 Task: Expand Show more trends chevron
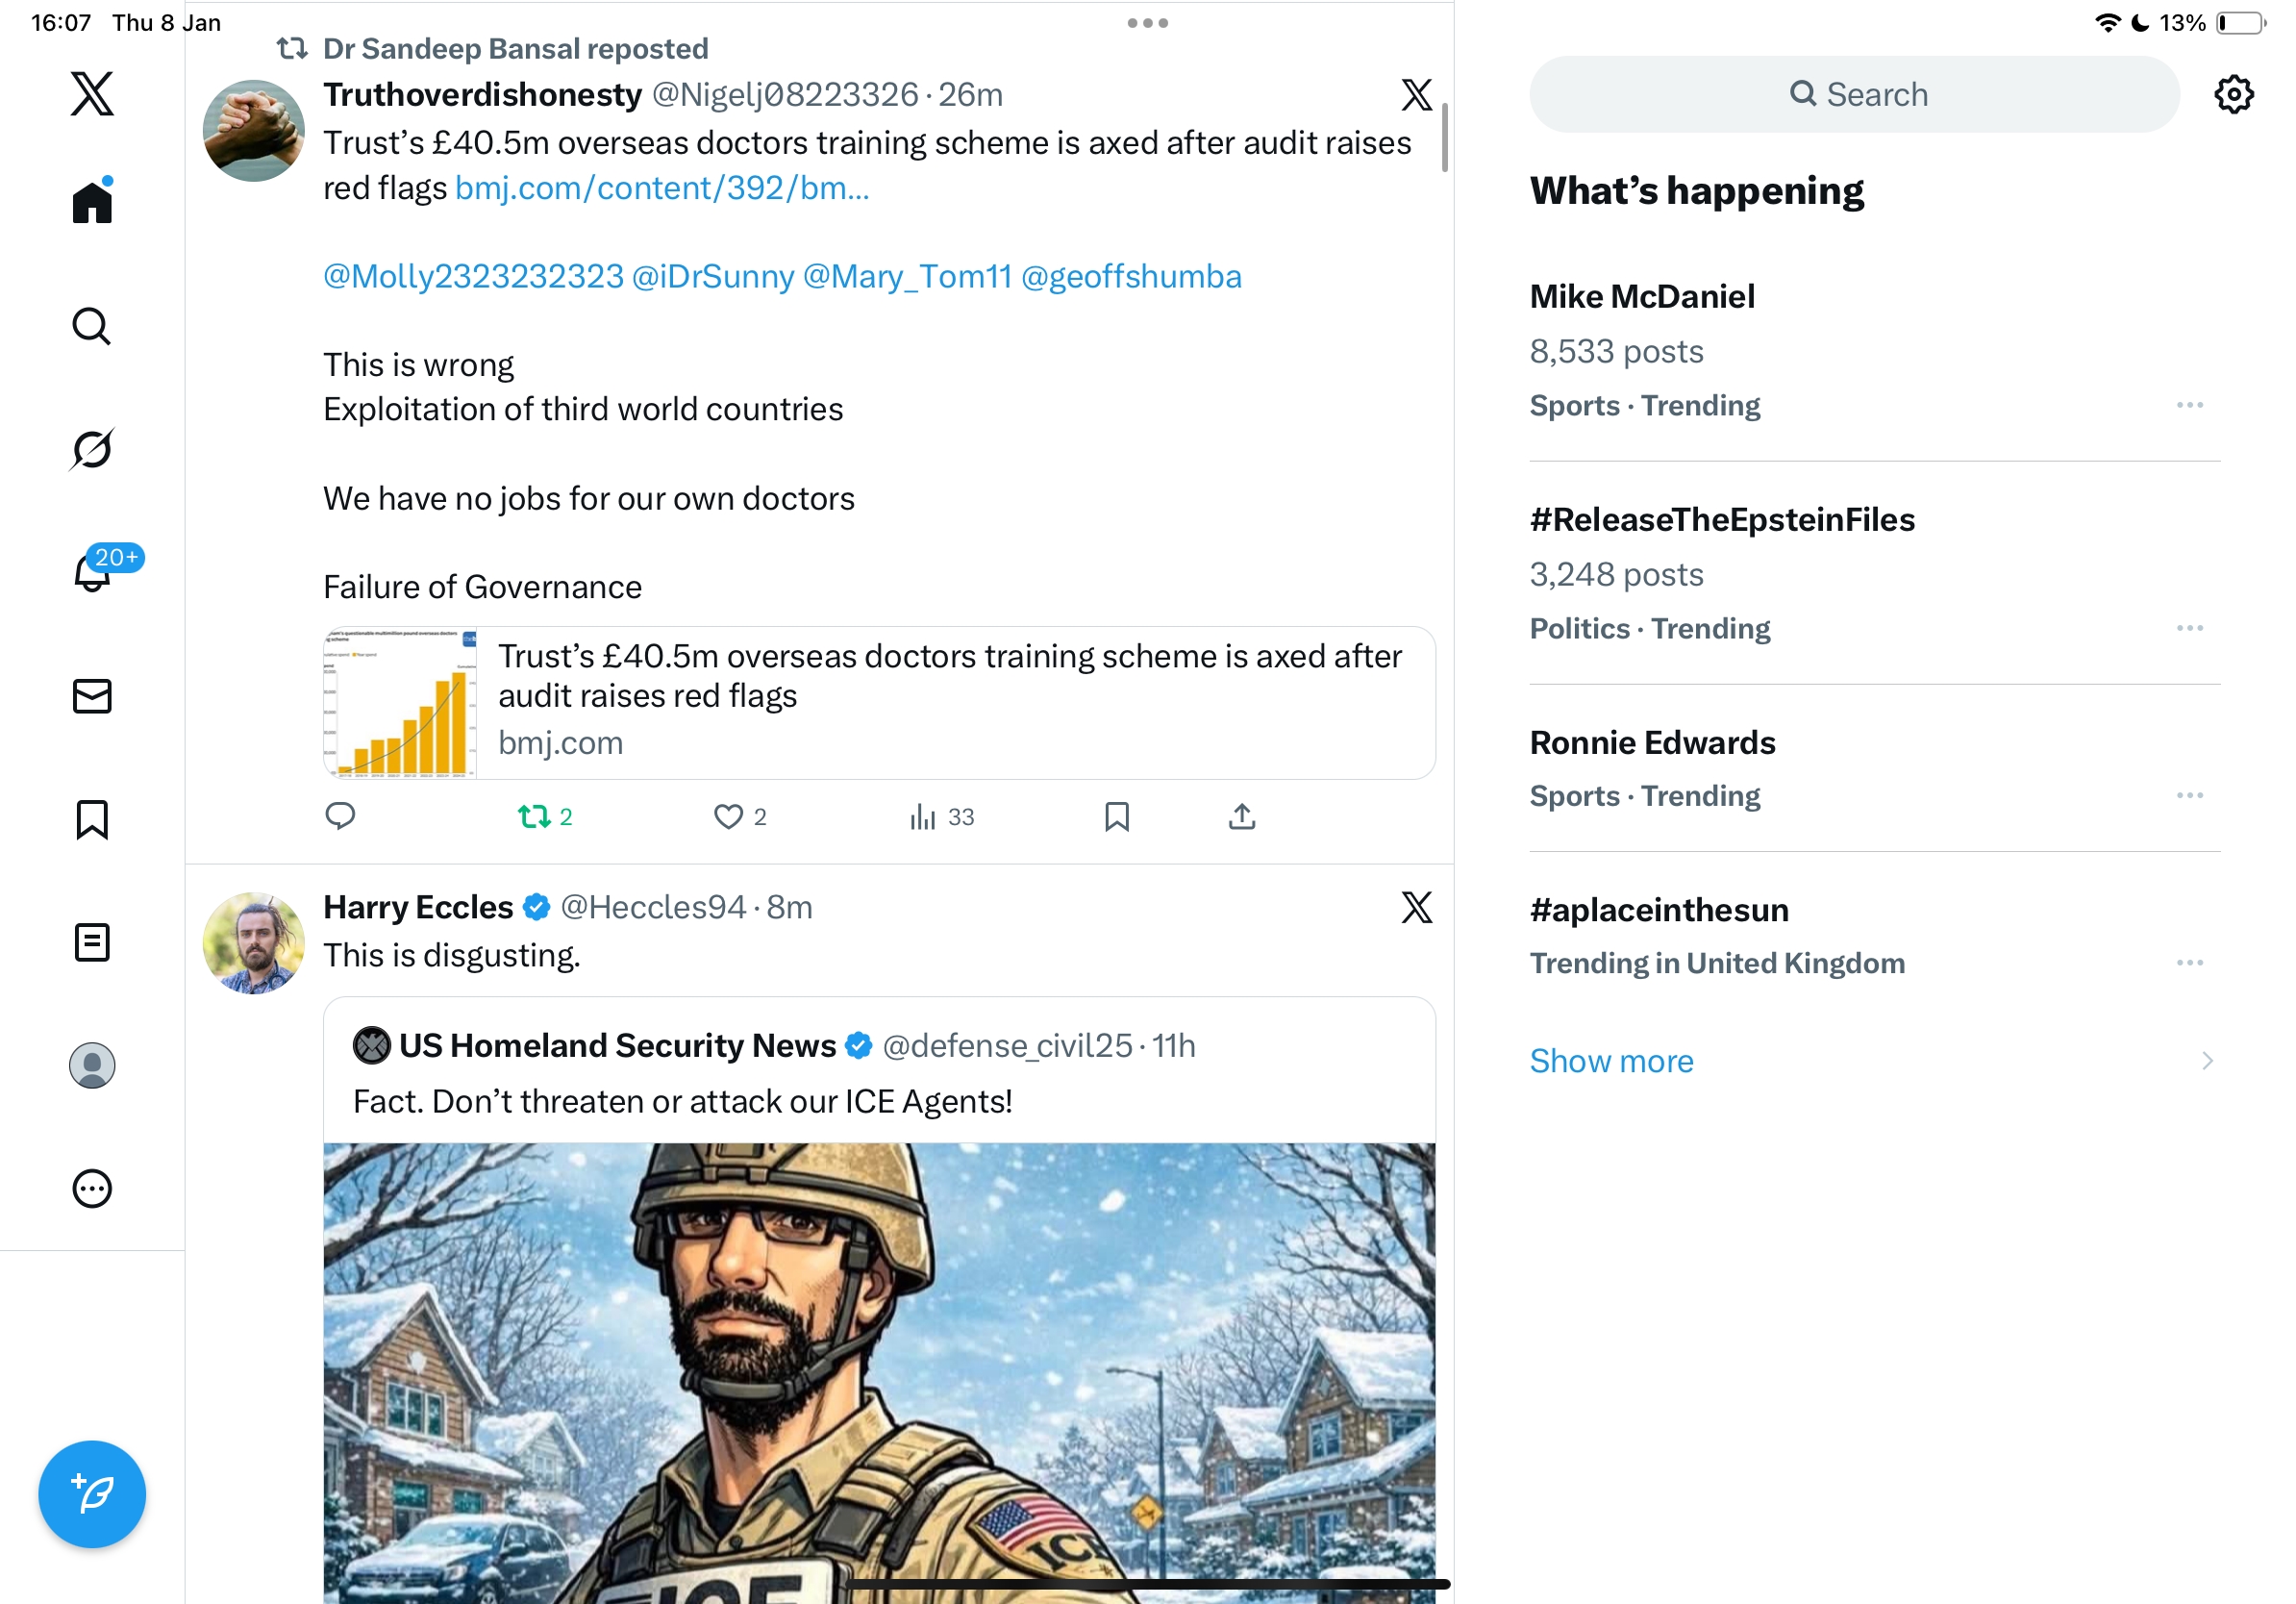click(2206, 1061)
